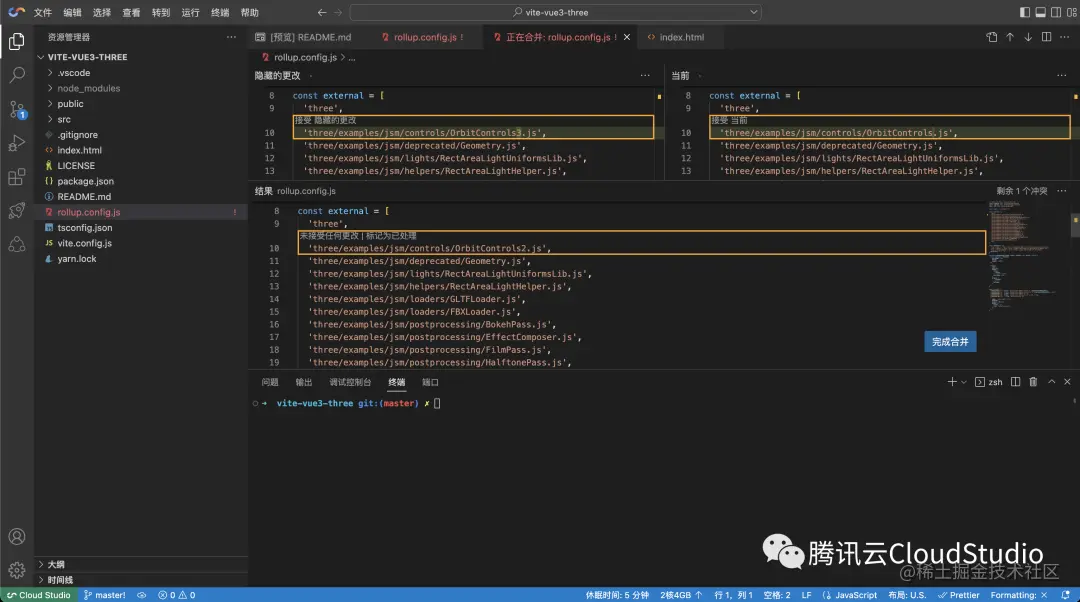
Task: Go forward with the navigation arrow
Action: coord(338,12)
